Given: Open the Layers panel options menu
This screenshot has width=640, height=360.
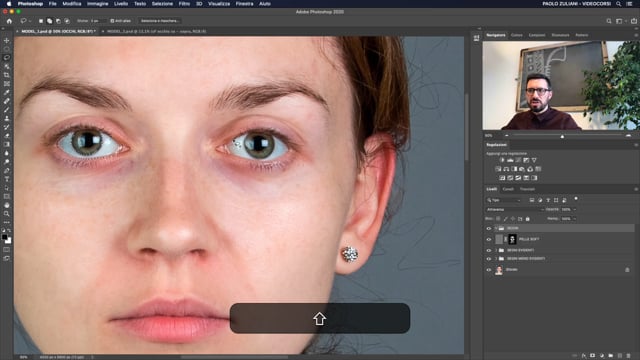Looking at the screenshot, I should 636,189.
